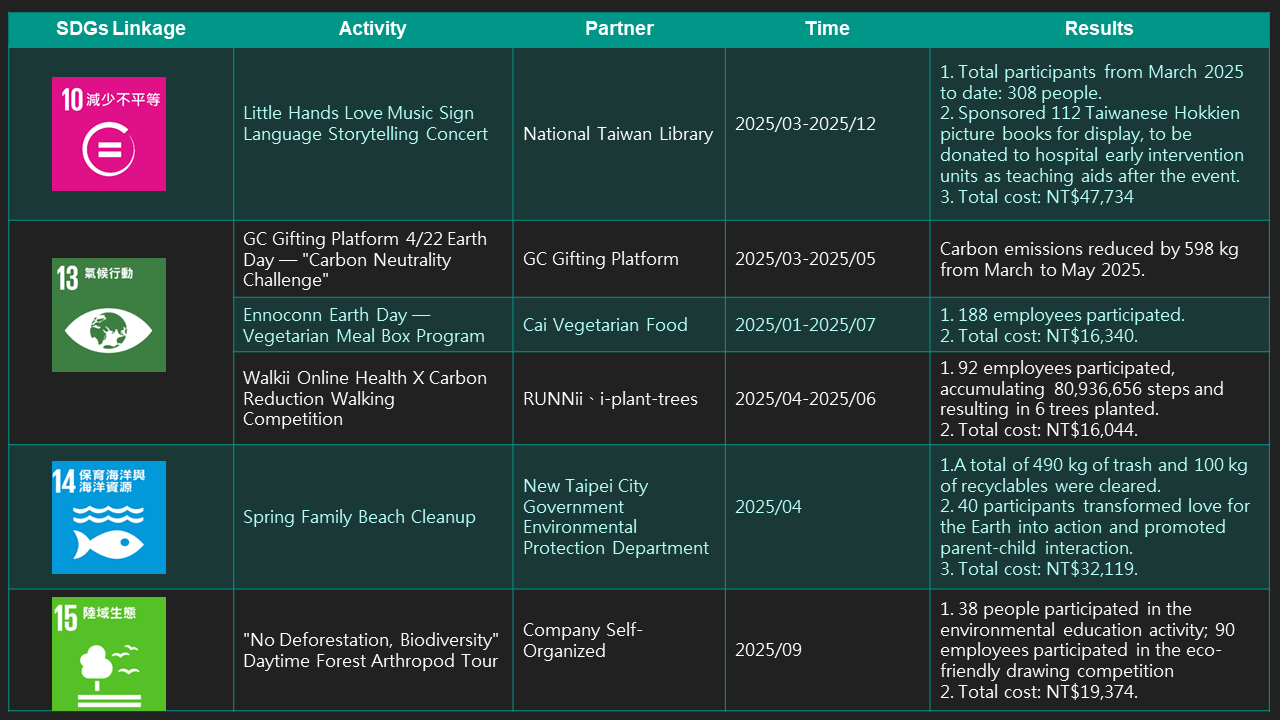This screenshot has width=1280, height=720.
Task: Select the RUNNii i-plant-trees partner cell
Action: point(610,399)
